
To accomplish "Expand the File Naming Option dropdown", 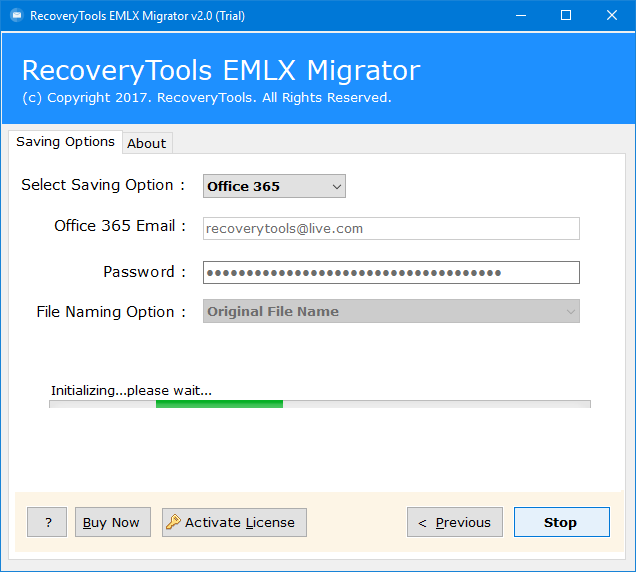I will [x=391, y=311].
